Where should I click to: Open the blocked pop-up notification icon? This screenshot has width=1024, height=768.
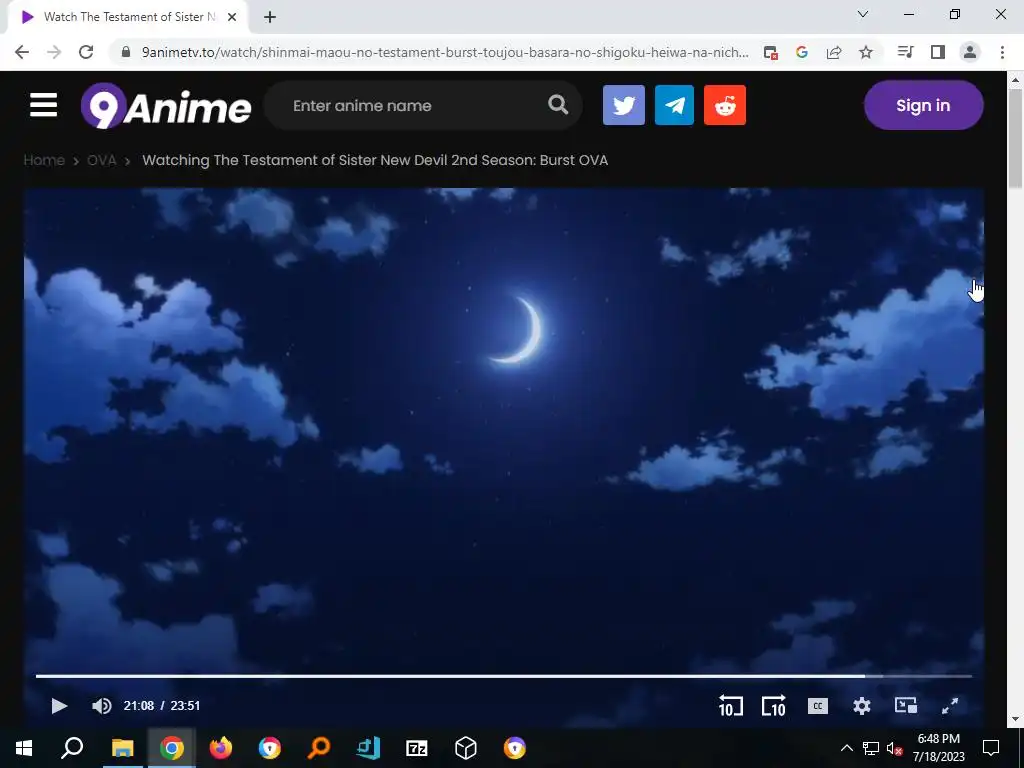click(x=771, y=52)
